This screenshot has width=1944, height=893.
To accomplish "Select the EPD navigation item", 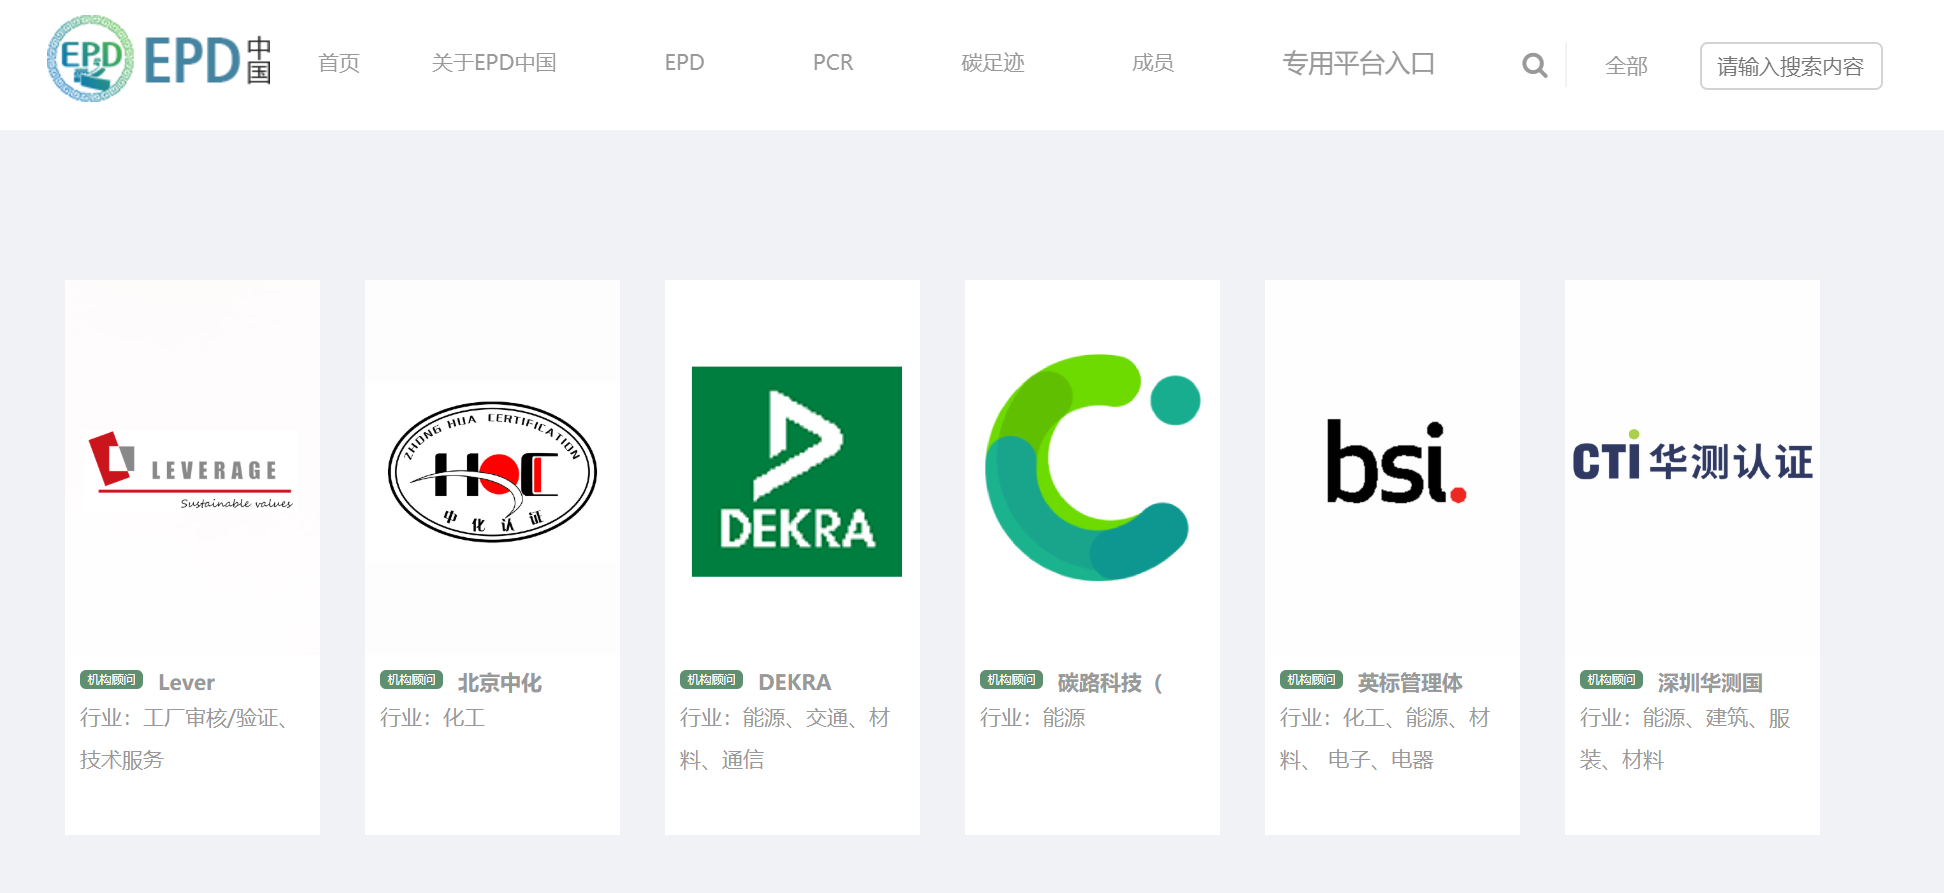I will (685, 63).
